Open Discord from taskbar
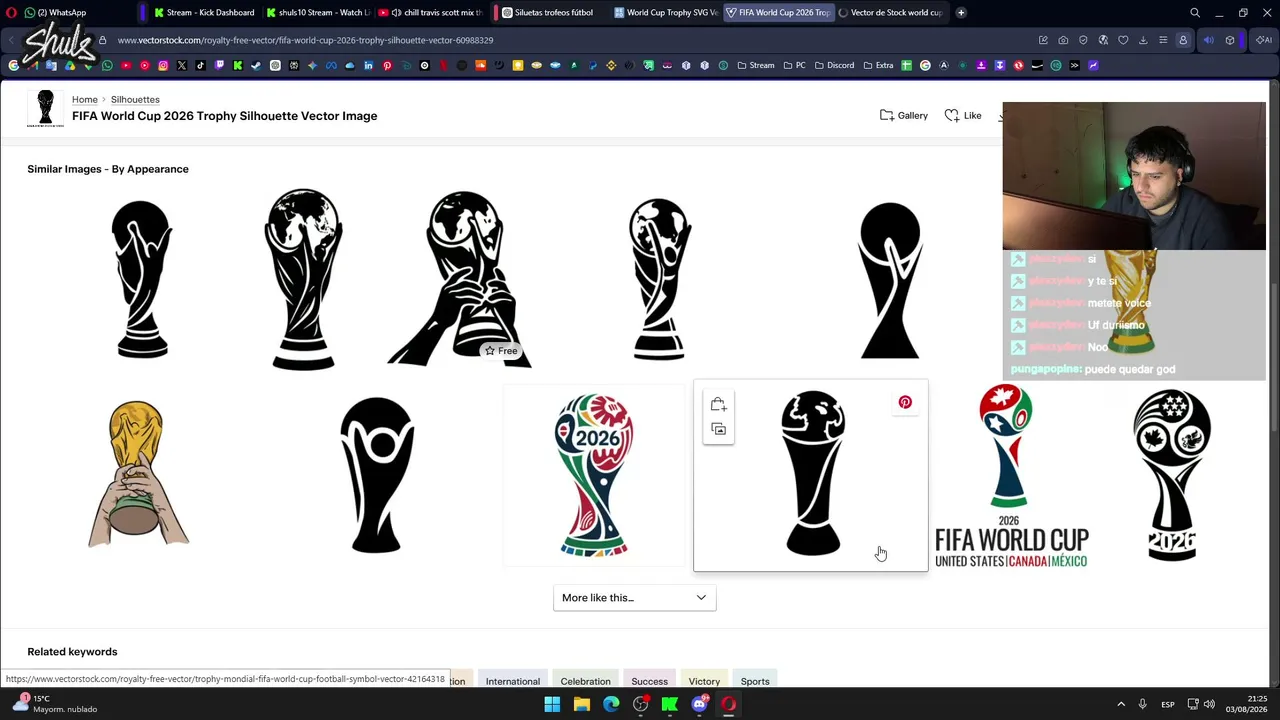This screenshot has height=720, width=1280. coord(699,704)
